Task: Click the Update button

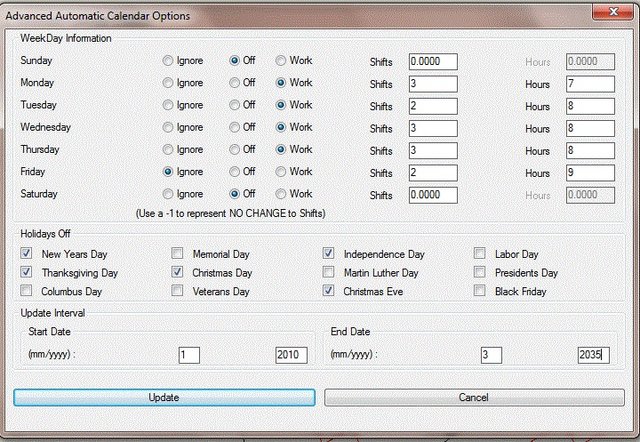Action: 164,398
